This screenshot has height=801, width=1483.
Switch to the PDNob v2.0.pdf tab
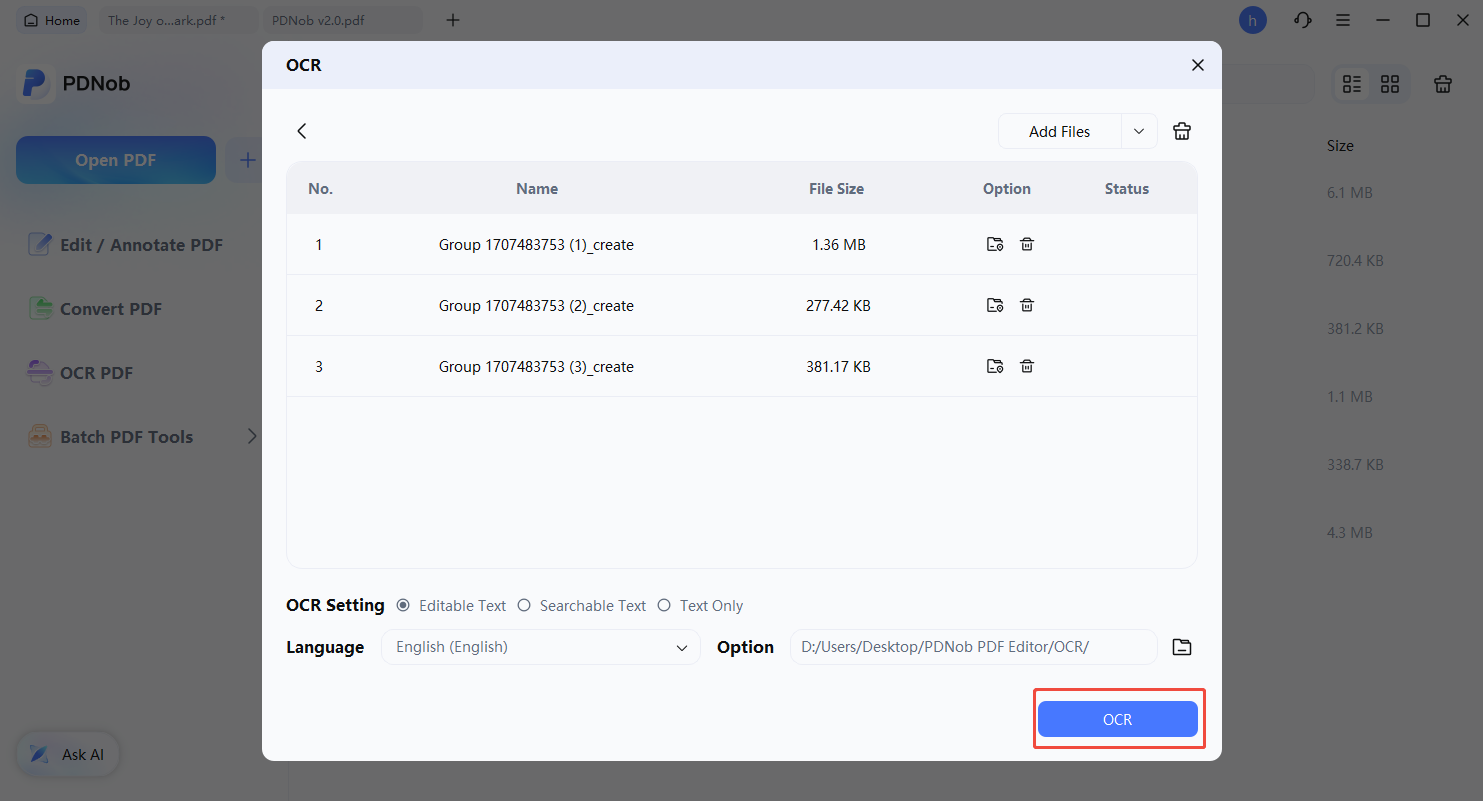pos(318,20)
